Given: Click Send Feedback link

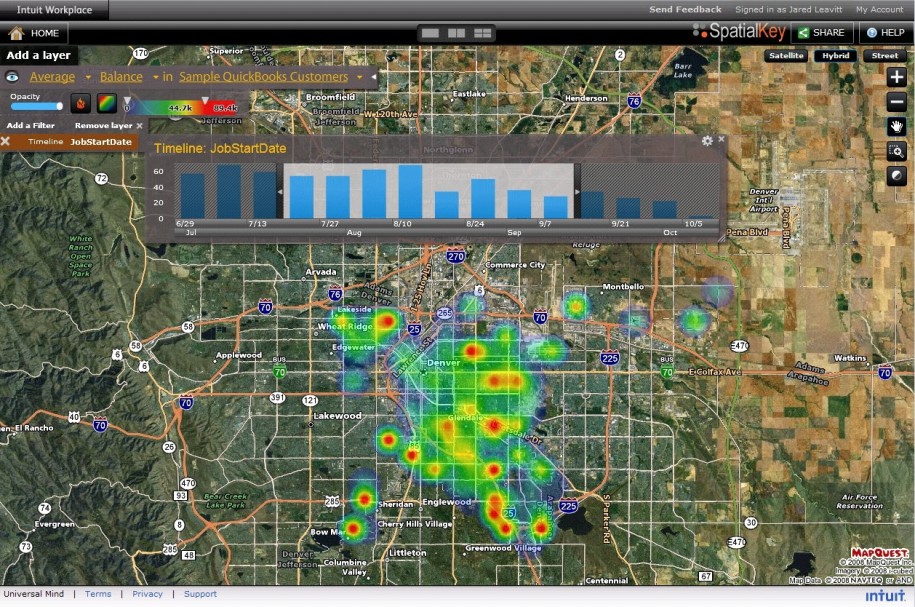Looking at the screenshot, I should 685,9.
